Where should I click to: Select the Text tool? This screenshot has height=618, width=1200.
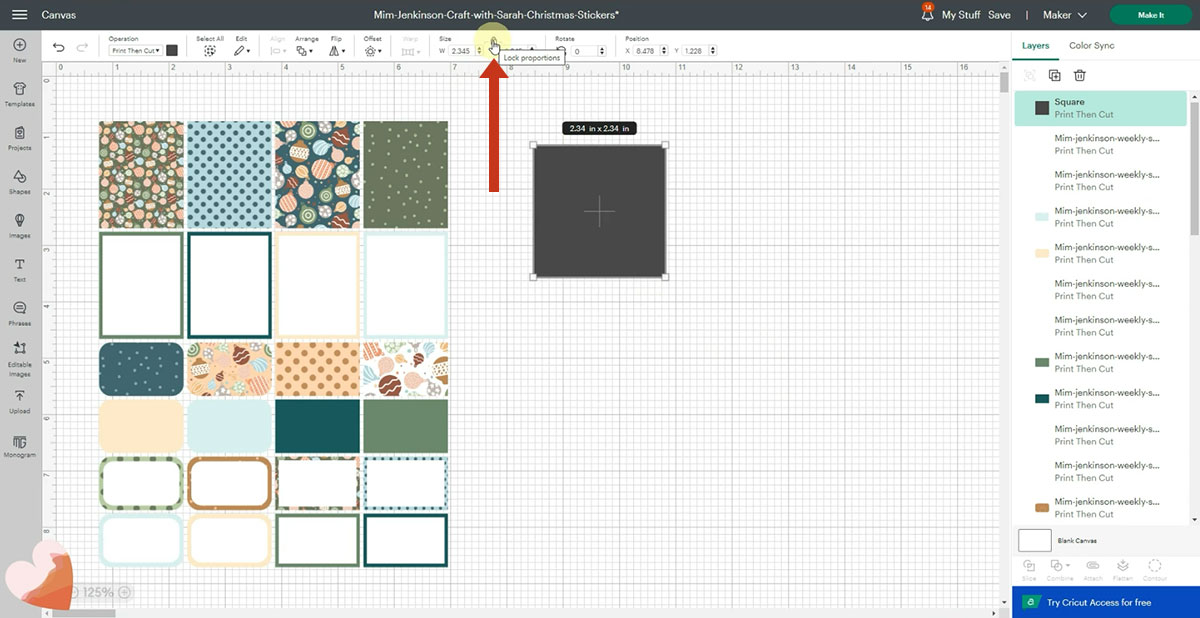(x=19, y=268)
